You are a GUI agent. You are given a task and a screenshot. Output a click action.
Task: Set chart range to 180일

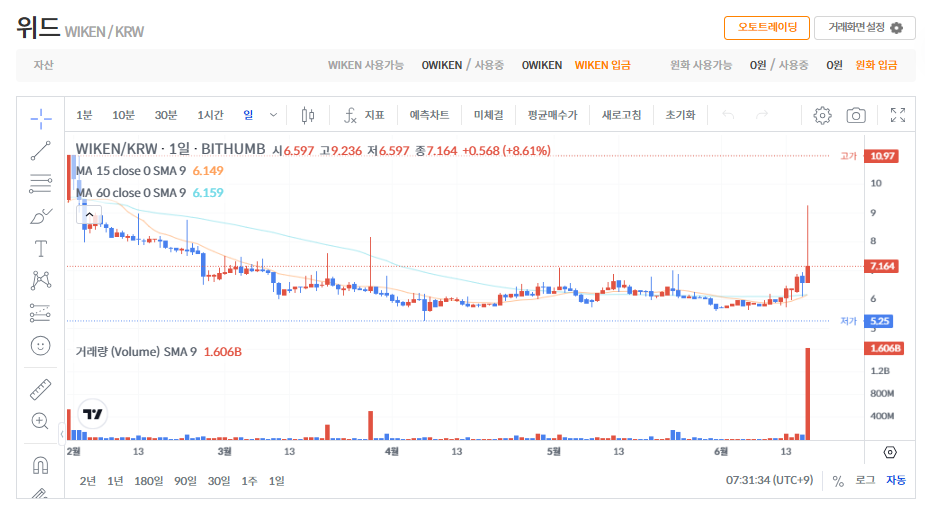pos(149,481)
